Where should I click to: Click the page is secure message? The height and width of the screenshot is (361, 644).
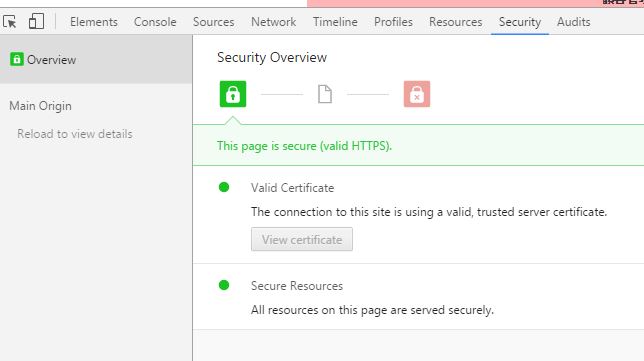coord(304,146)
